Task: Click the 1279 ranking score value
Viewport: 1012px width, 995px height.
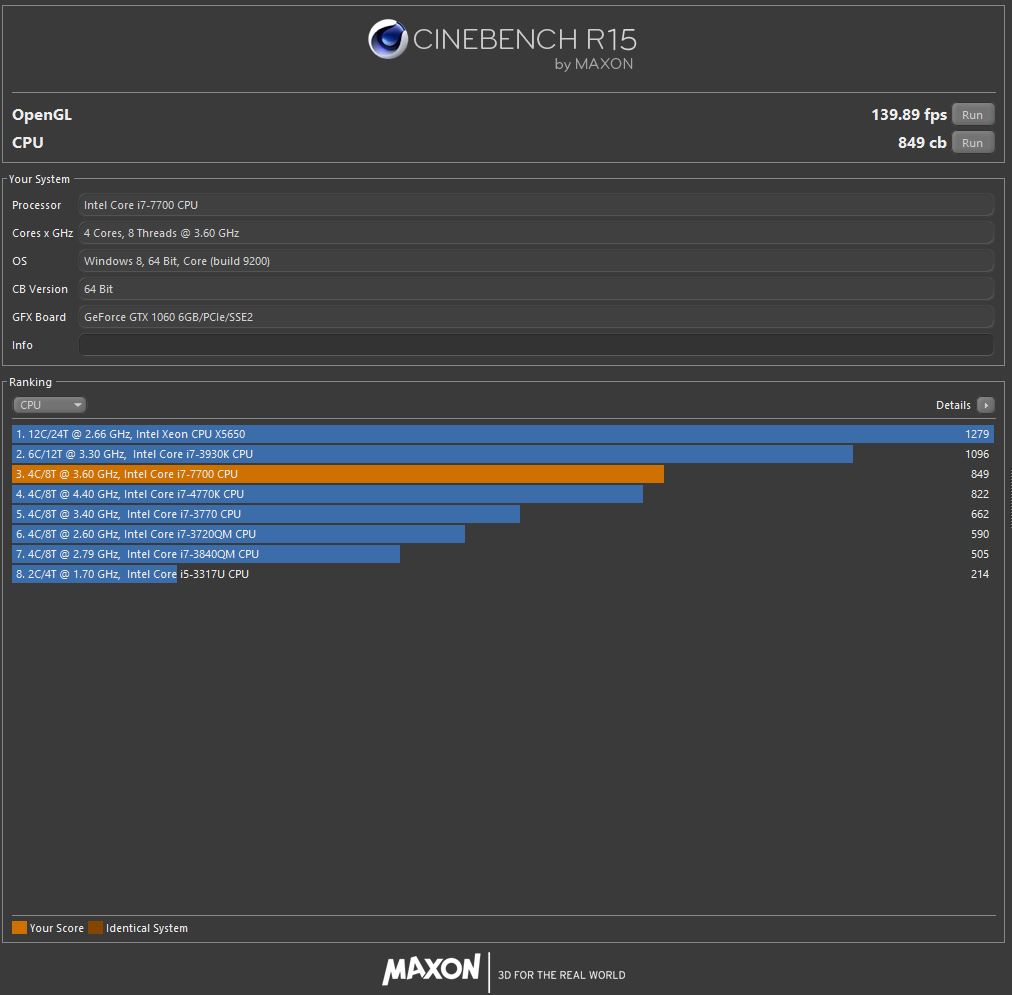Action: point(977,434)
